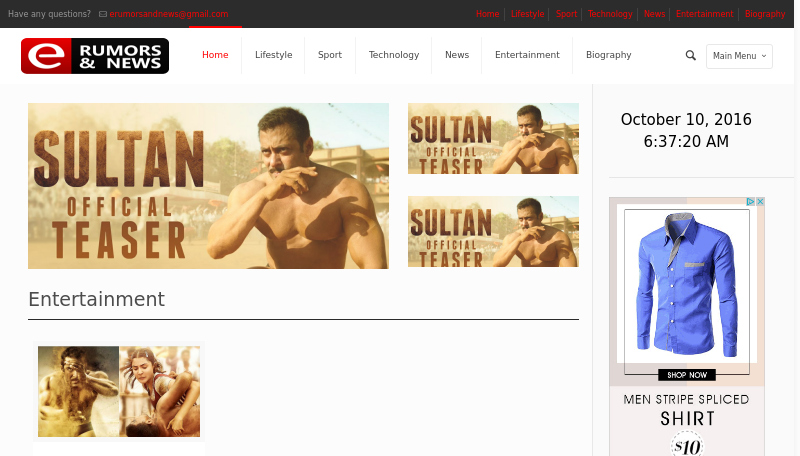
Task: Open the AdChoices icon on shirt ad
Action: click(751, 201)
